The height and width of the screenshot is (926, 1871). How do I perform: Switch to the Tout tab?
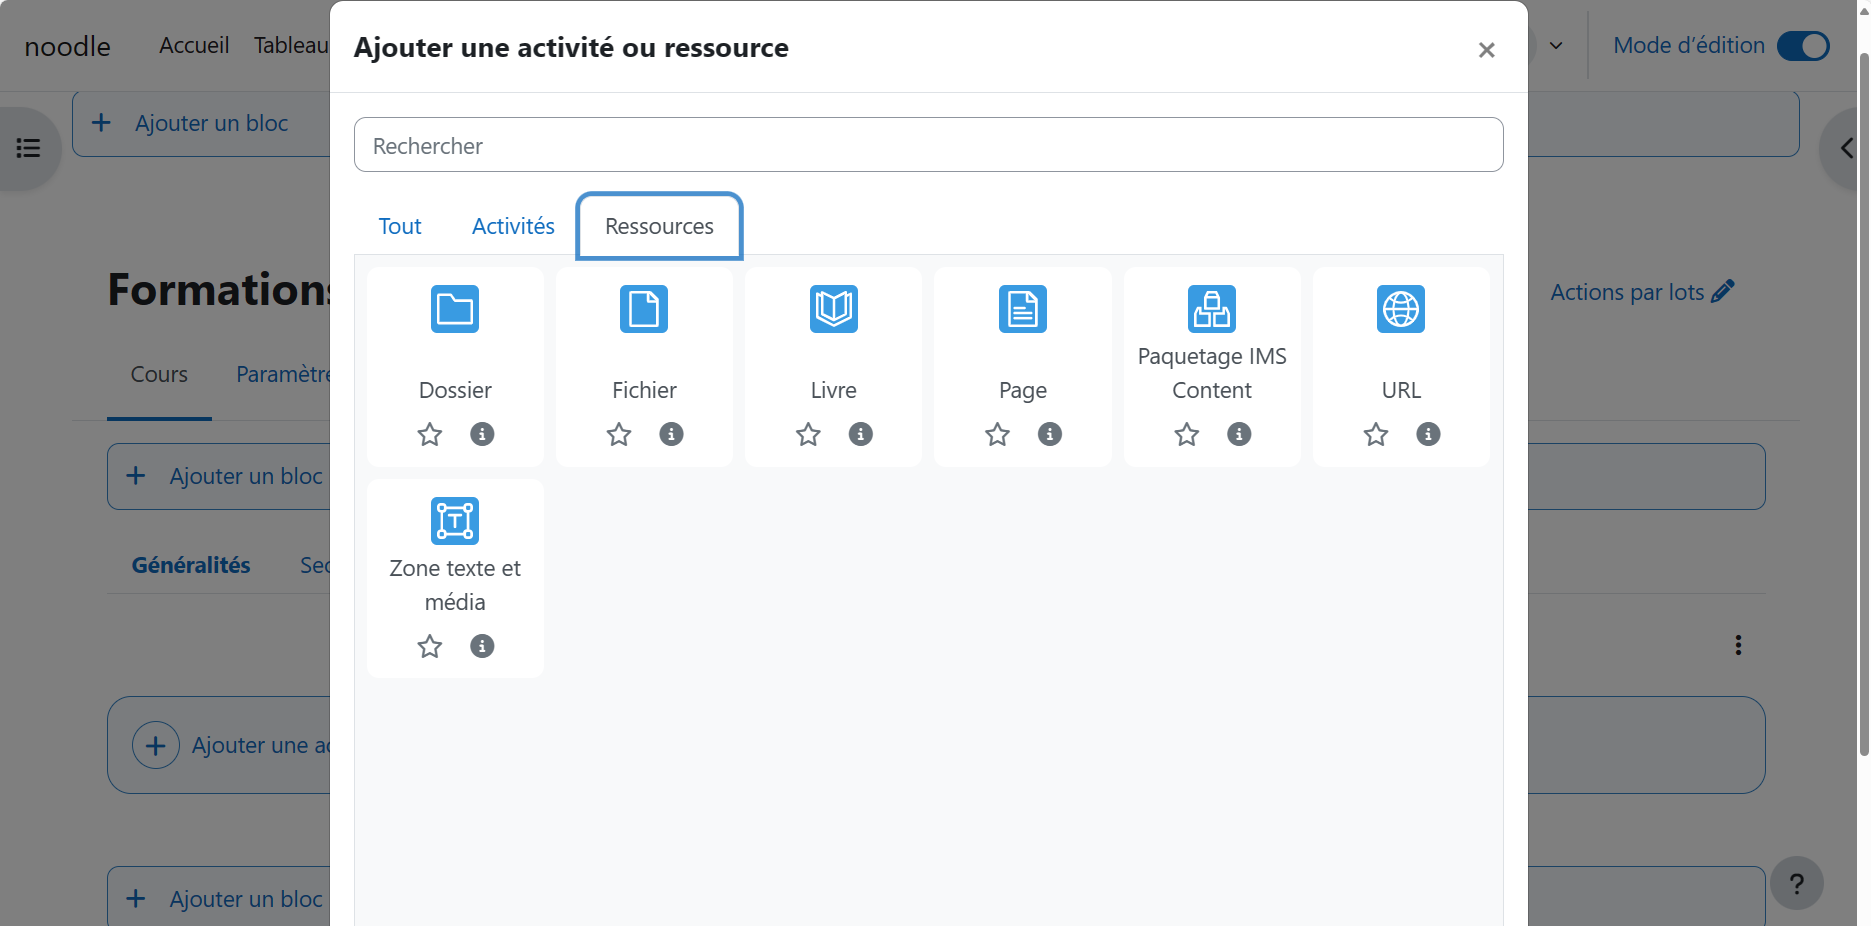click(x=400, y=226)
